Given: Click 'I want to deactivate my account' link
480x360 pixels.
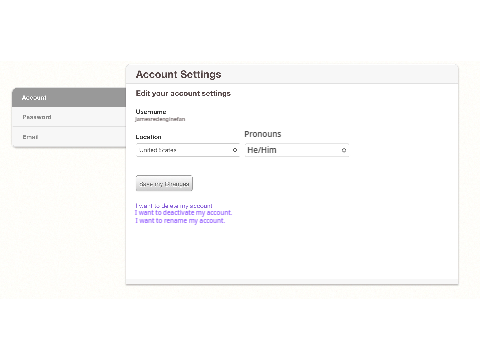Looking at the screenshot, I should (x=184, y=213).
